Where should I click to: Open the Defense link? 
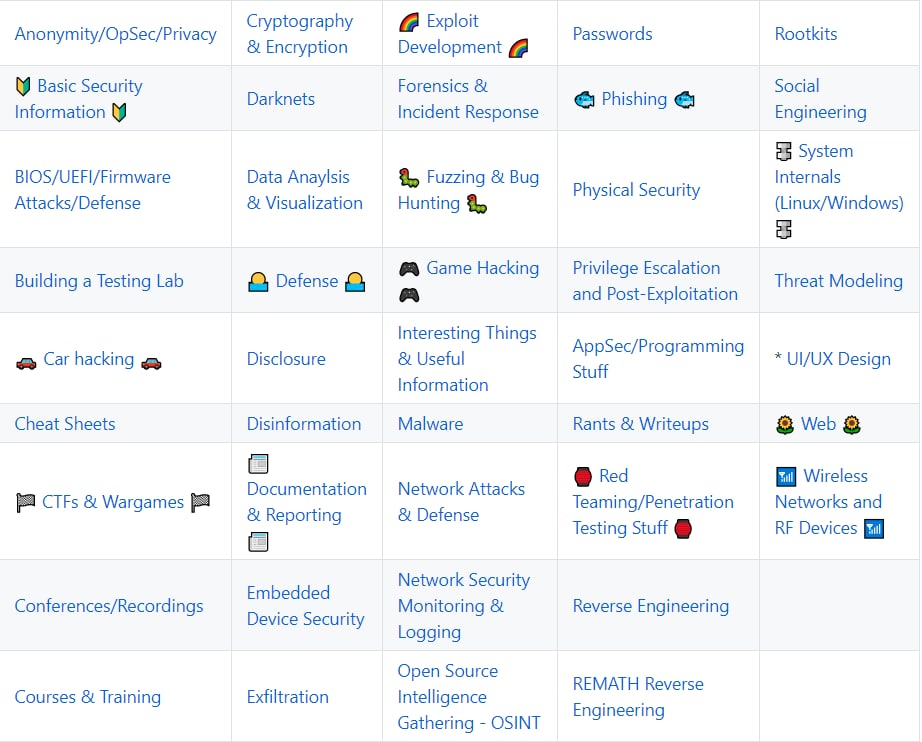click(x=307, y=281)
